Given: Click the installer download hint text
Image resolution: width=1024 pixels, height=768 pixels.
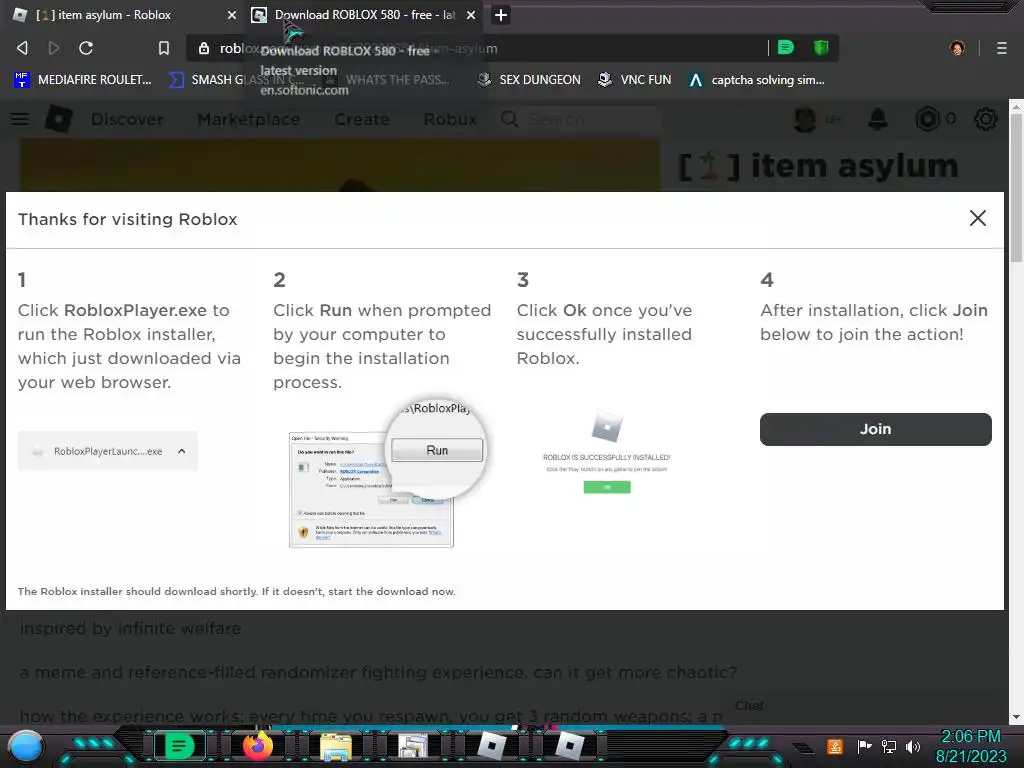Looking at the screenshot, I should tap(236, 591).
